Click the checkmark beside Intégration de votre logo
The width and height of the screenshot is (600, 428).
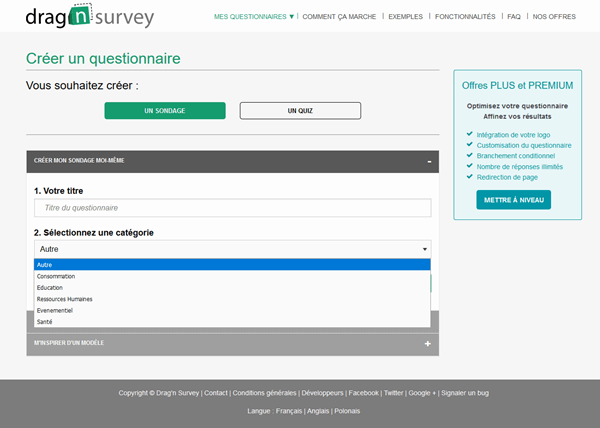click(x=470, y=134)
